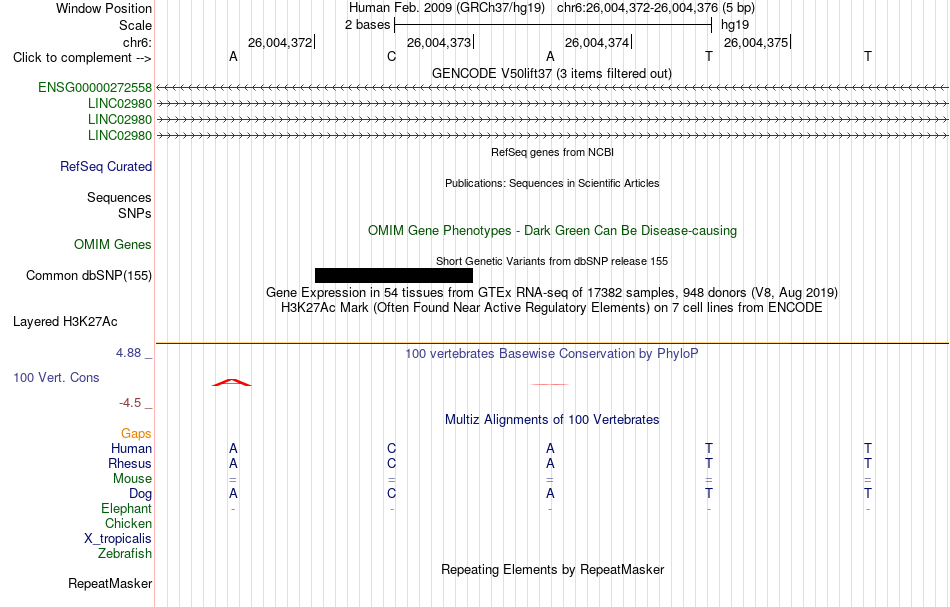Viewport: 950px width, 607px height.
Task: Click 'Short Genetic Variants from dbSNP' title
Action: (x=551, y=261)
